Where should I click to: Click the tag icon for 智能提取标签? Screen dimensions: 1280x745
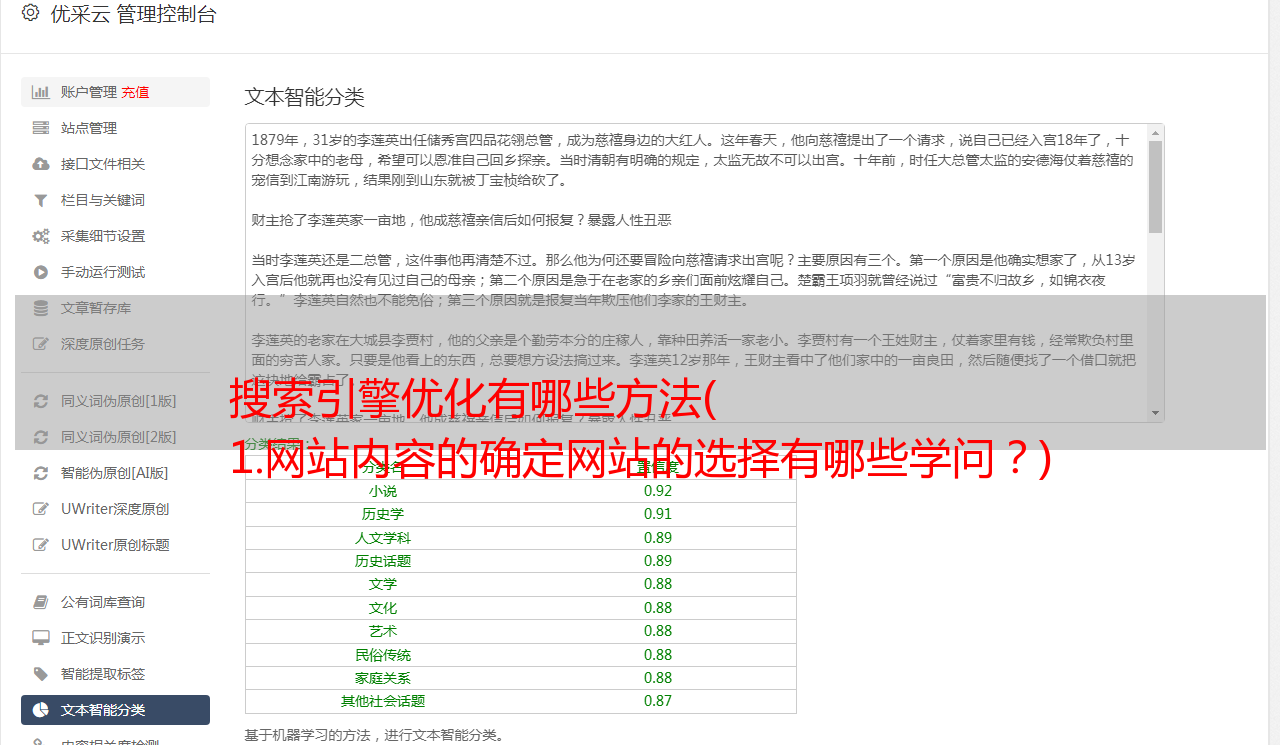(41, 674)
